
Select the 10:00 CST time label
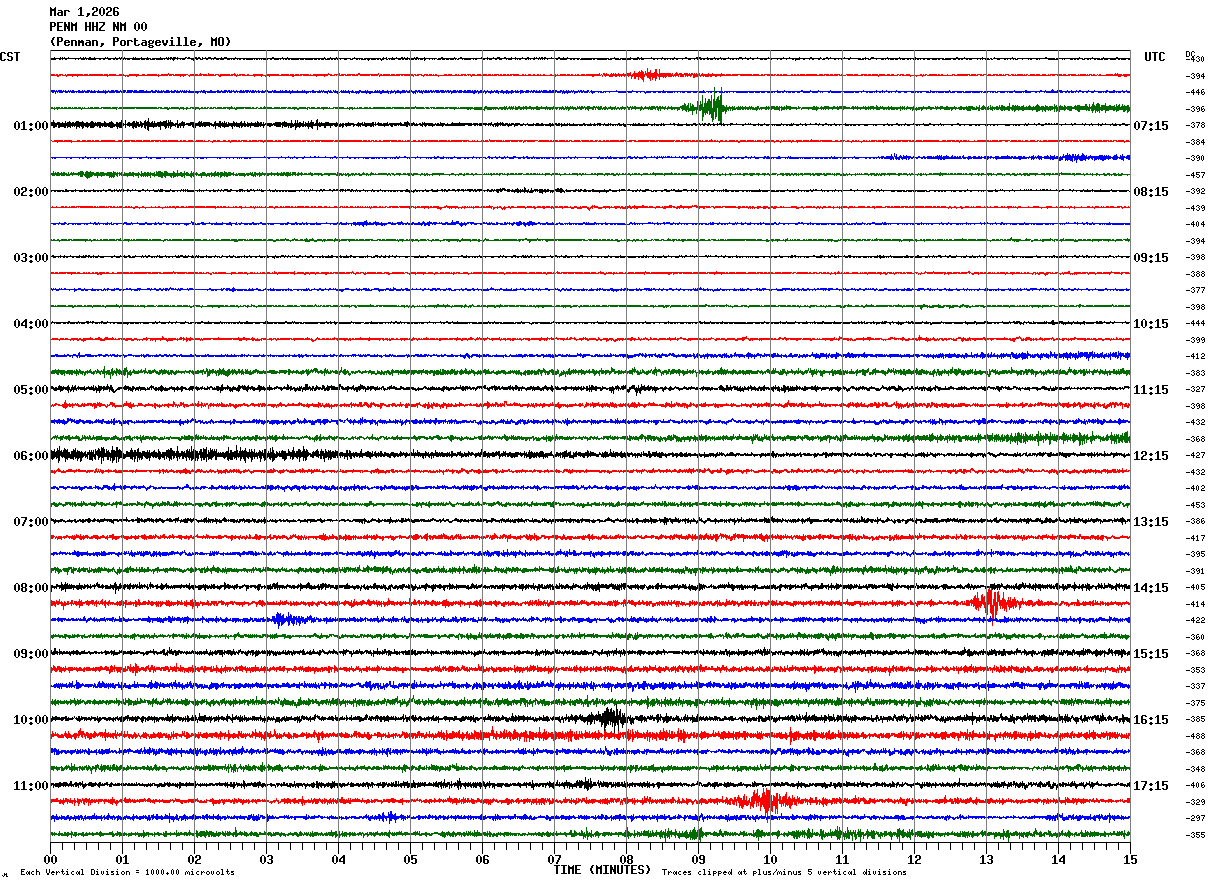pos(31,720)
